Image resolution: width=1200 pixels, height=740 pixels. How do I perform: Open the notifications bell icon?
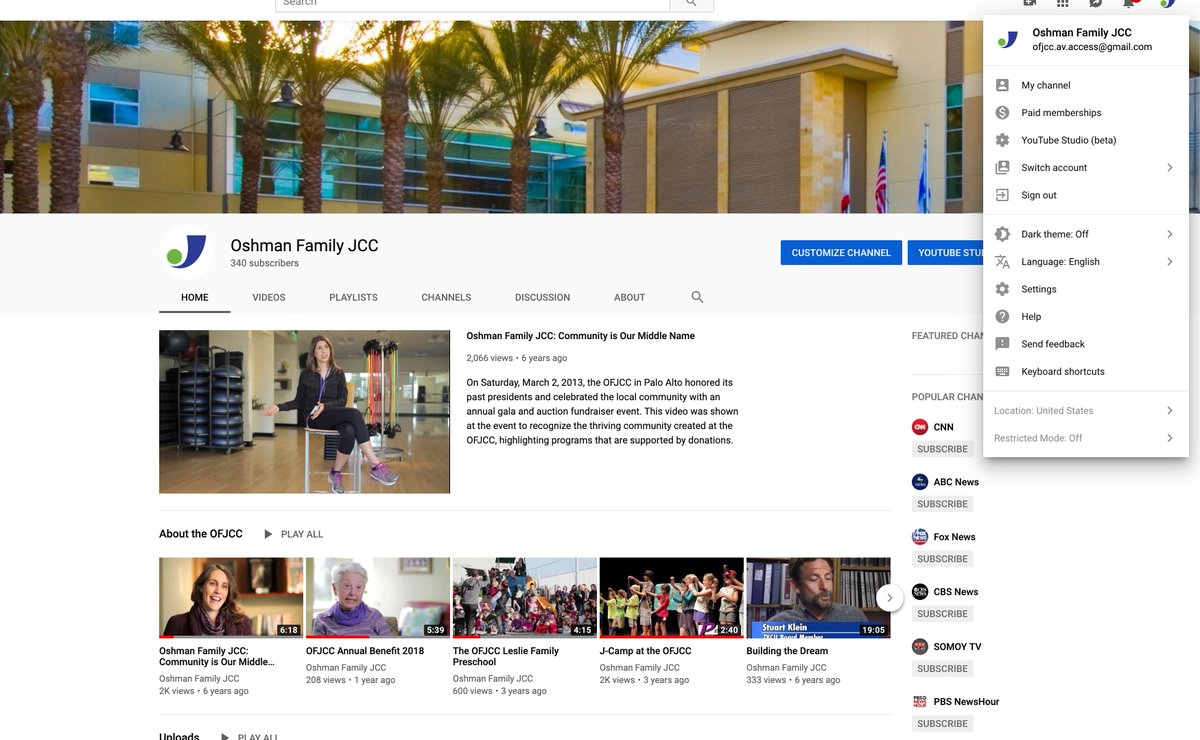1129,3
